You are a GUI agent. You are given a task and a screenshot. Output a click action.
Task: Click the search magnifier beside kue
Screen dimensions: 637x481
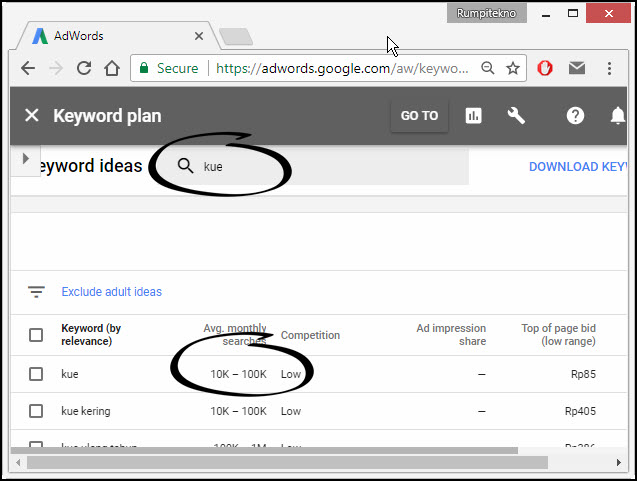pyautogui.click(x=185, y=166)
